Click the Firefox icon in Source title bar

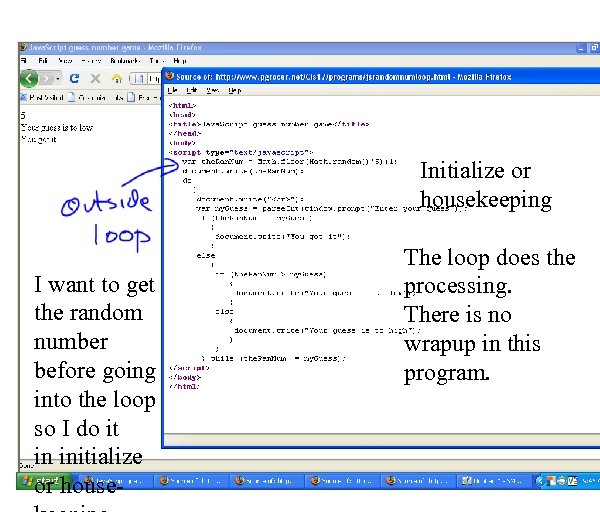pyautogui.click(x=170, y=77)
